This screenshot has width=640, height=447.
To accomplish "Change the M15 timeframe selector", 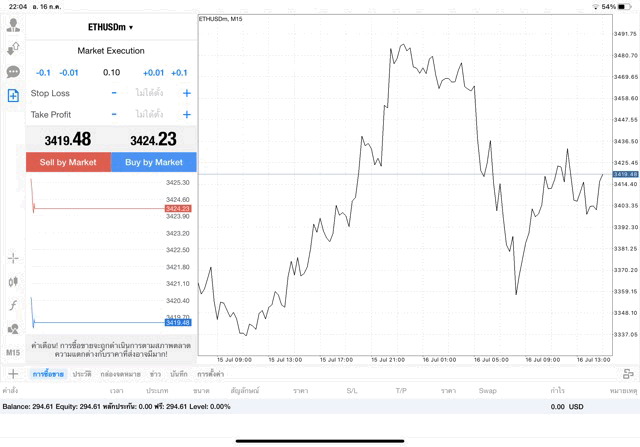I will (x=13, y=353).
